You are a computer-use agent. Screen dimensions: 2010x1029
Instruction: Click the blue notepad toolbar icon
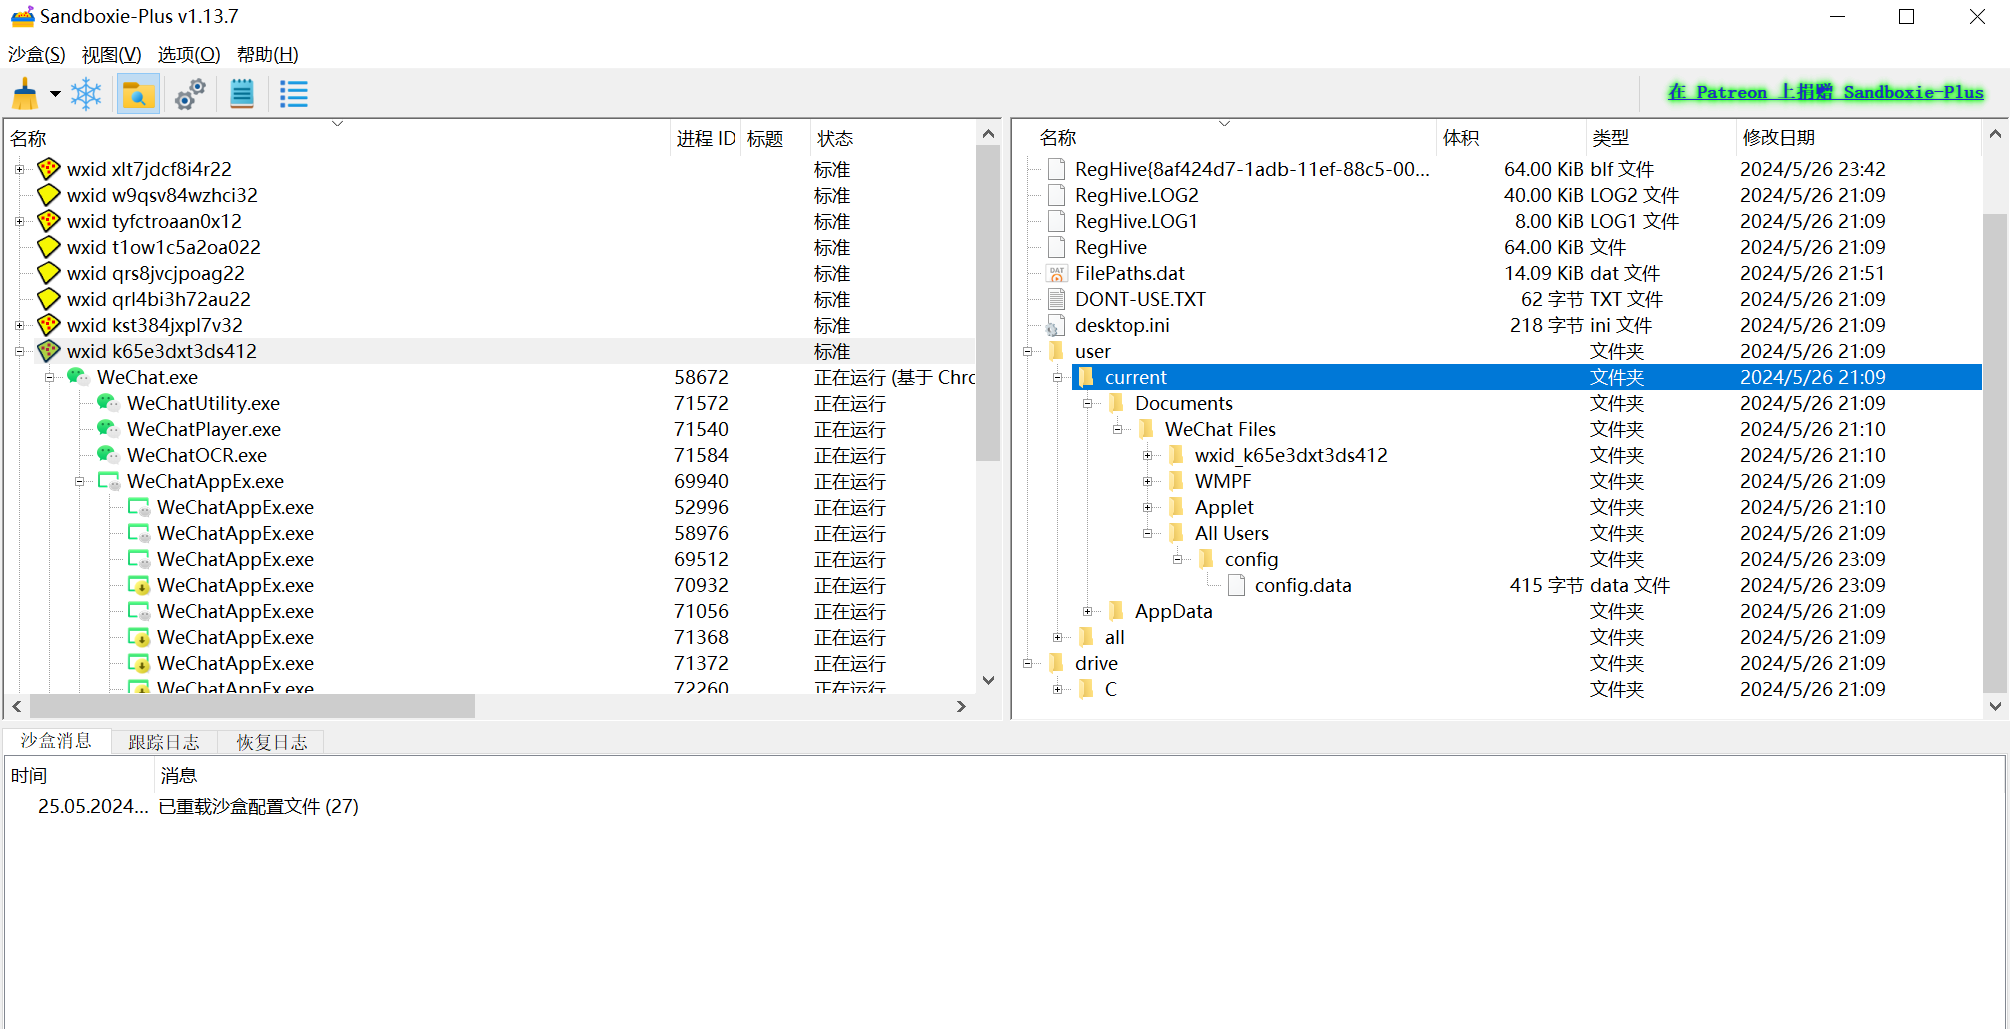pos(242,95)
